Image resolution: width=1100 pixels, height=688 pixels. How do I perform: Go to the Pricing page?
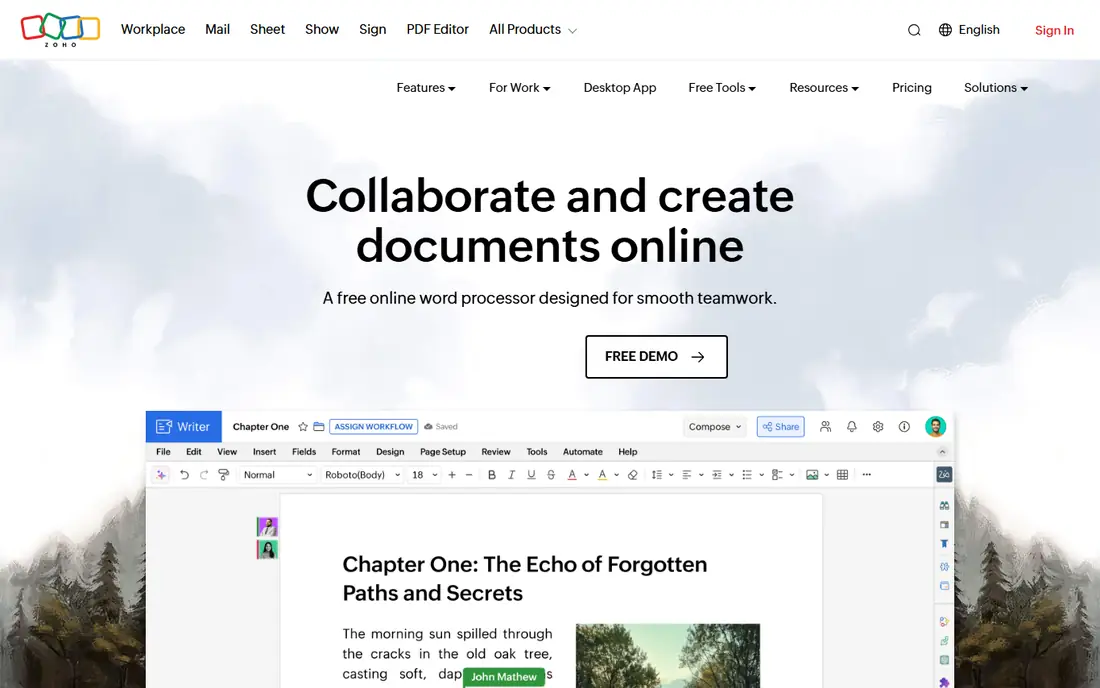pos(912,88)
